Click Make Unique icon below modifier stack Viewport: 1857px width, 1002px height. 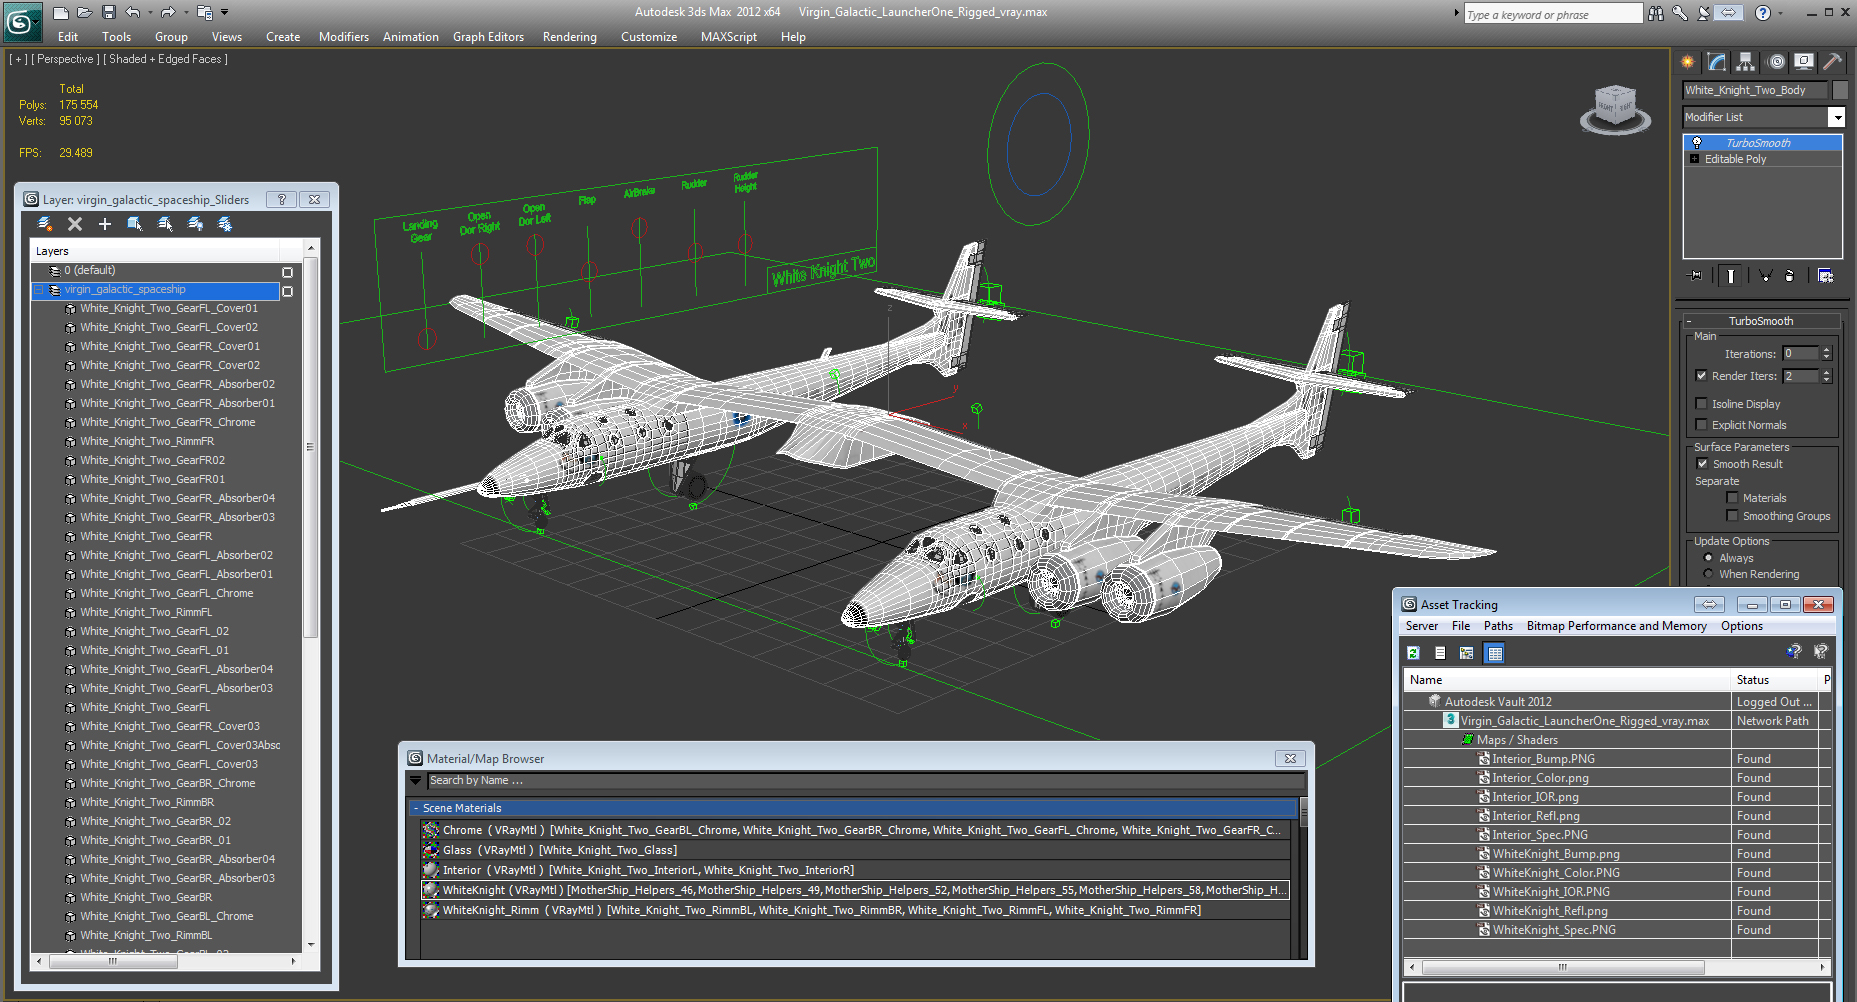[1765, 275]
